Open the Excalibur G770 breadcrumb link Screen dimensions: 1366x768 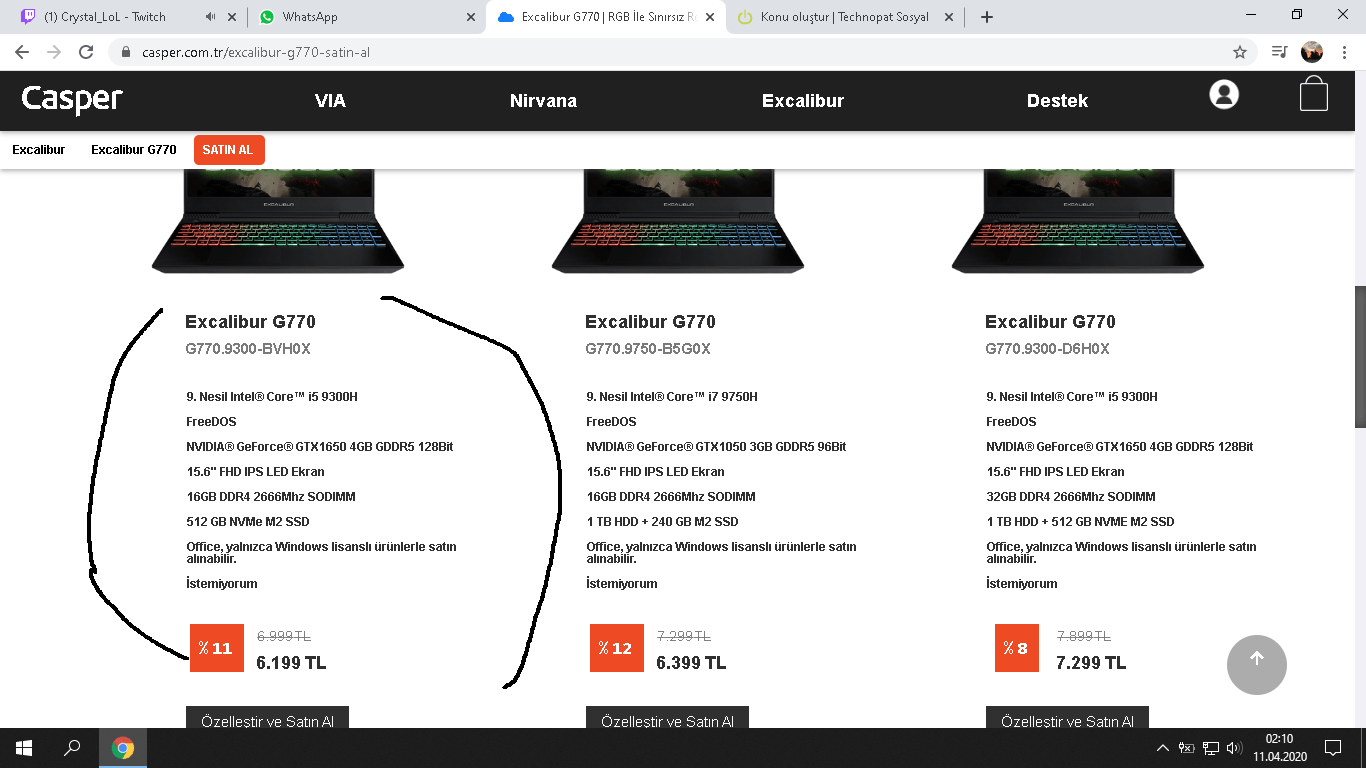pos(134,150)
